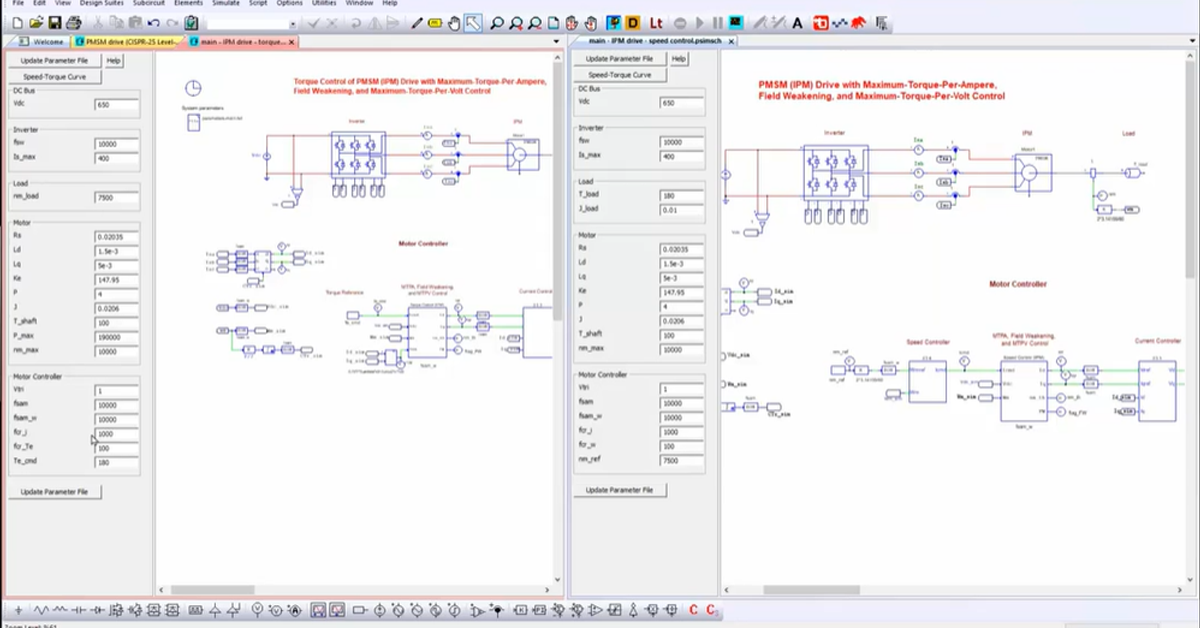Viewport: 1200px width, 628px height.
Task: Click the Update Parameter File button
Action: point(52,60)
